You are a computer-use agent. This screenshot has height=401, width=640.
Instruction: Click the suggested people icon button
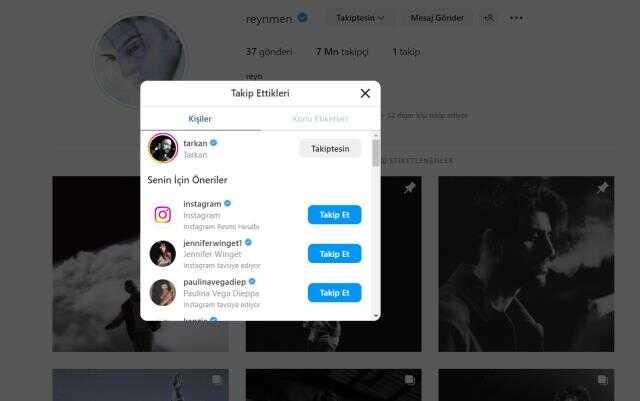(x=488, y=18)
